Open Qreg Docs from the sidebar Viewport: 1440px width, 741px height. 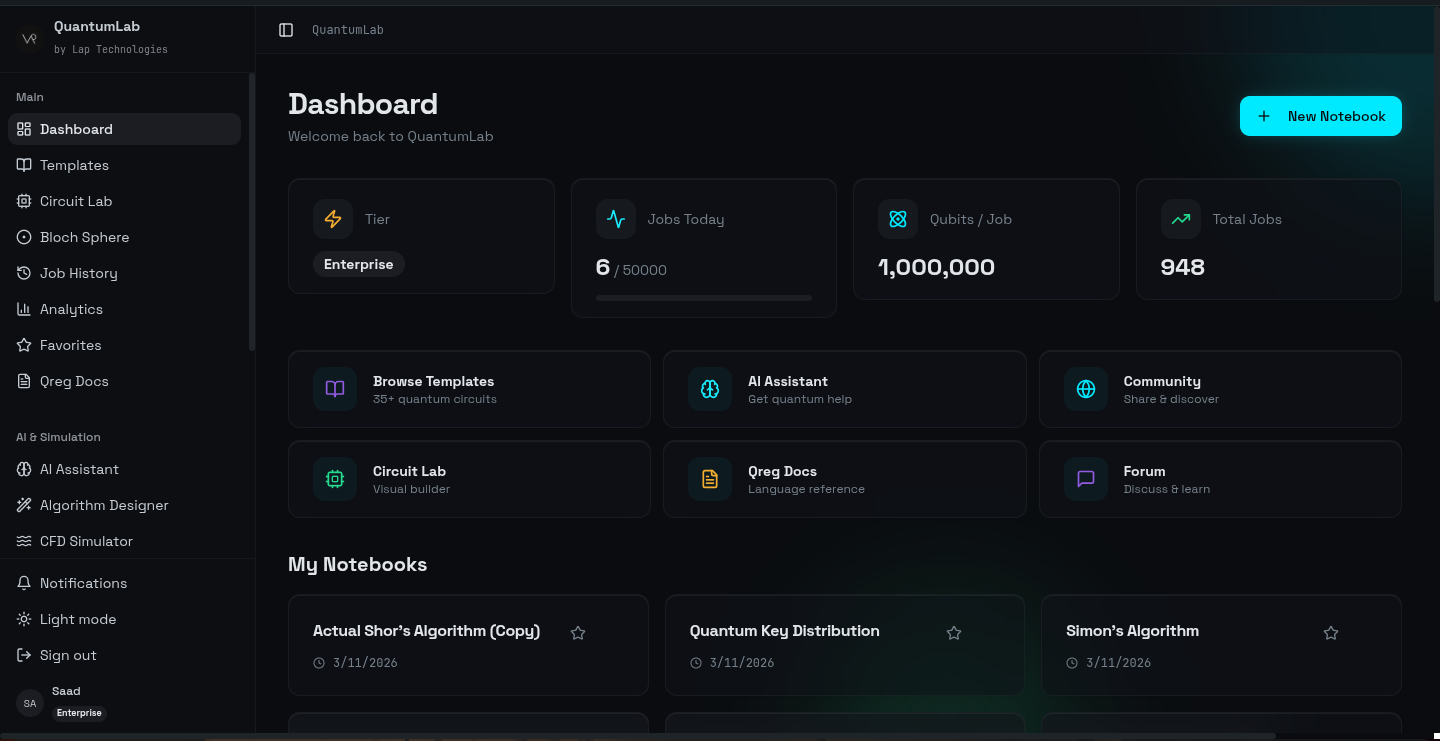72,381
